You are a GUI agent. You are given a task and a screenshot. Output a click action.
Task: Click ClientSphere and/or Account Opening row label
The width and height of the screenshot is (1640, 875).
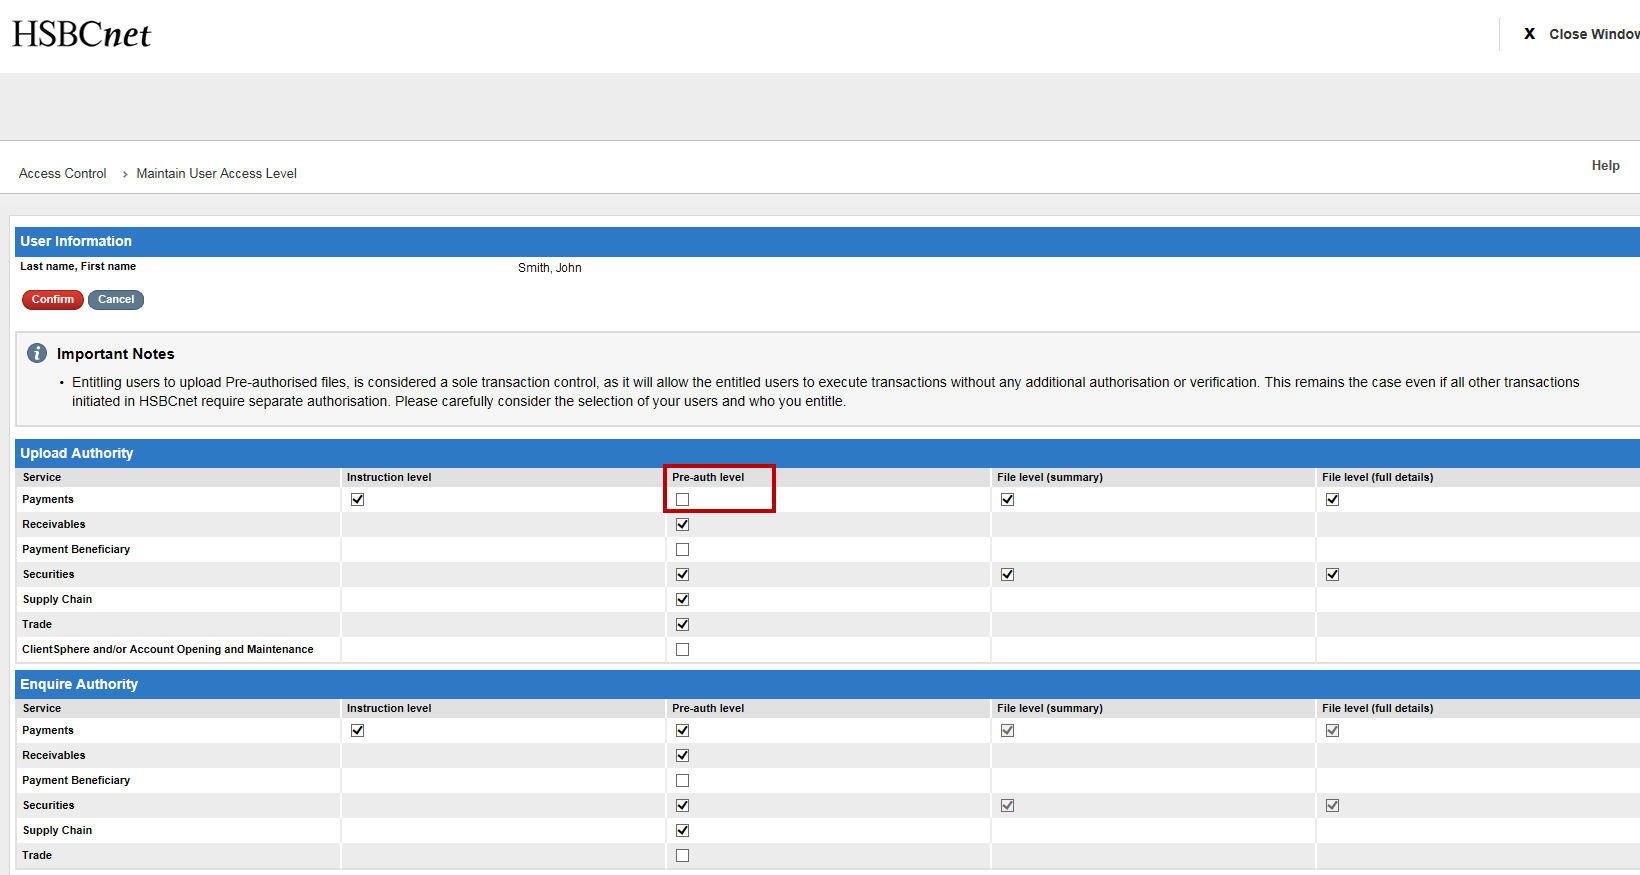click(x=168, y=649)
